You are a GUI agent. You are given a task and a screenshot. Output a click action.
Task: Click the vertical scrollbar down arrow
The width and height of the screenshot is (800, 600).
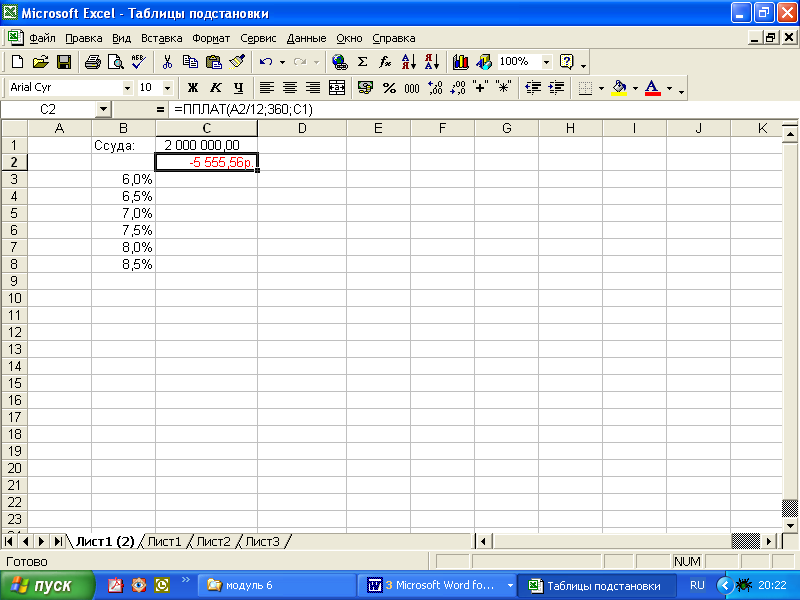point(790,525)
